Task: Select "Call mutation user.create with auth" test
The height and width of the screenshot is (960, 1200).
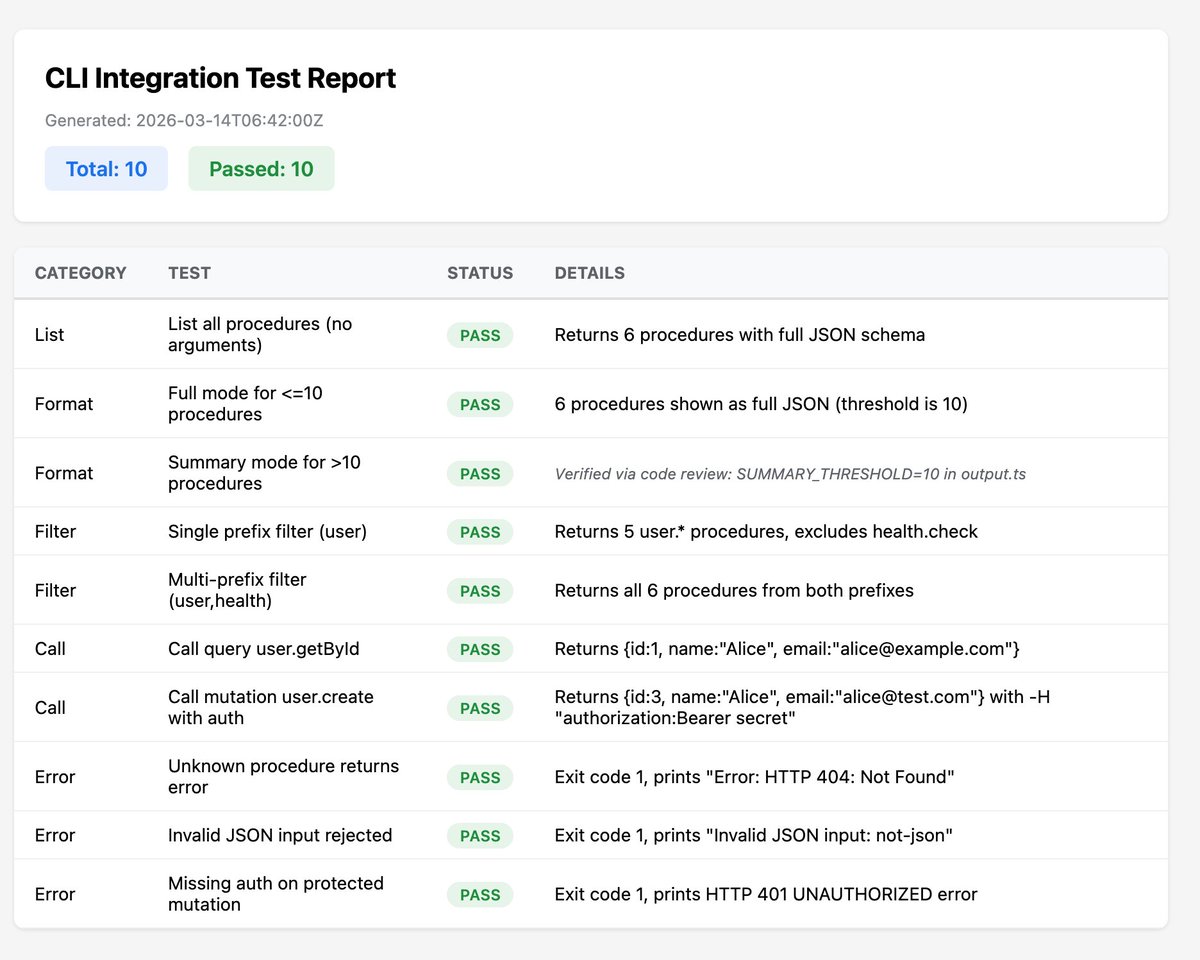Action: tap(271, 708)
